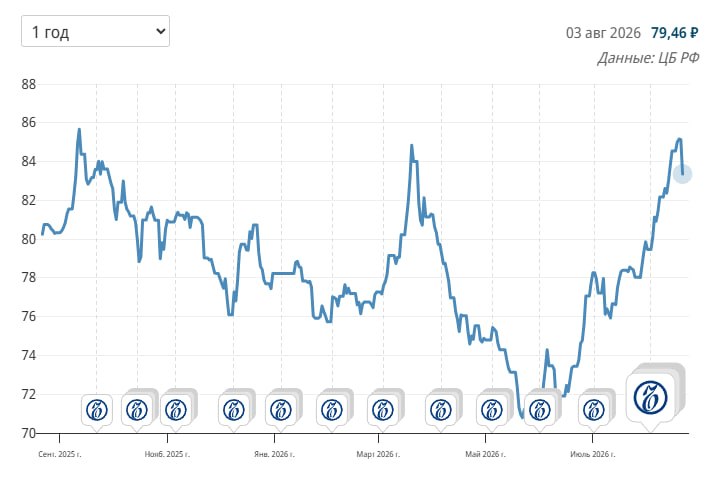Open the "1 год" period dropdown
Image resolution: width=707 pixels, height=480 pixels.
click(95, 31)
